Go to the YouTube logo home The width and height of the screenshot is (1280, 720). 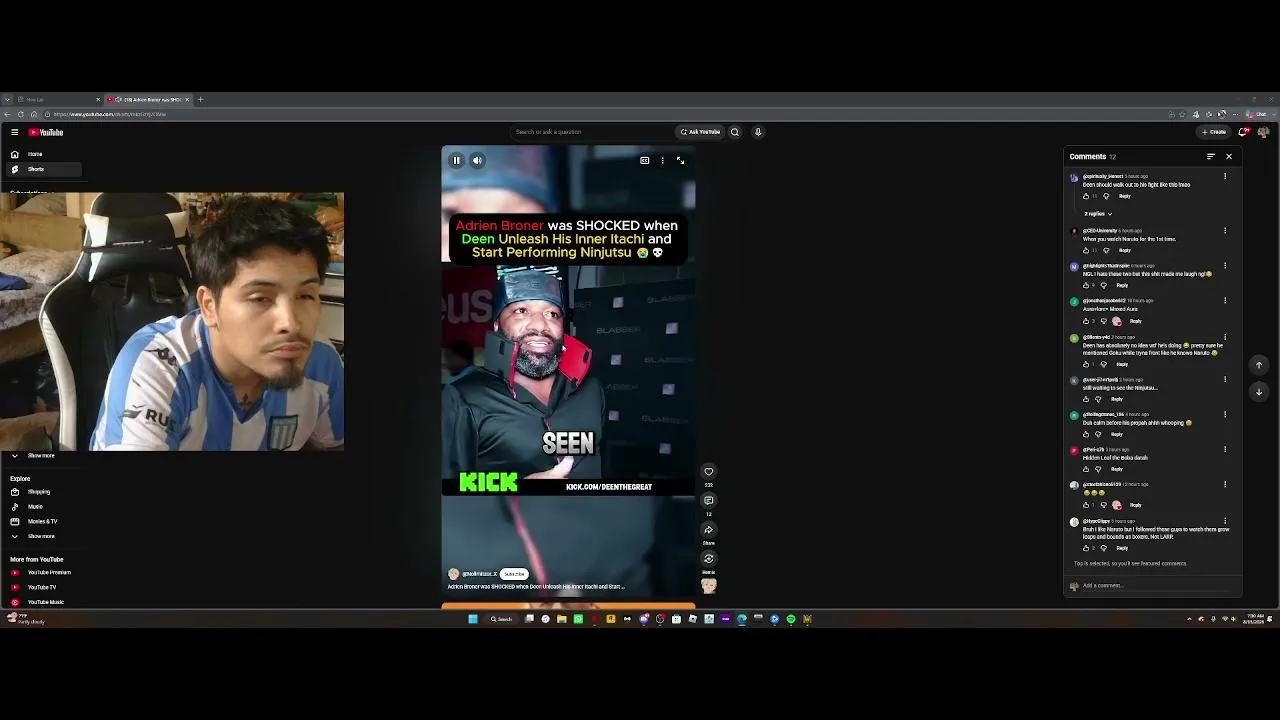pyautogui.click(x=46, y=132)
